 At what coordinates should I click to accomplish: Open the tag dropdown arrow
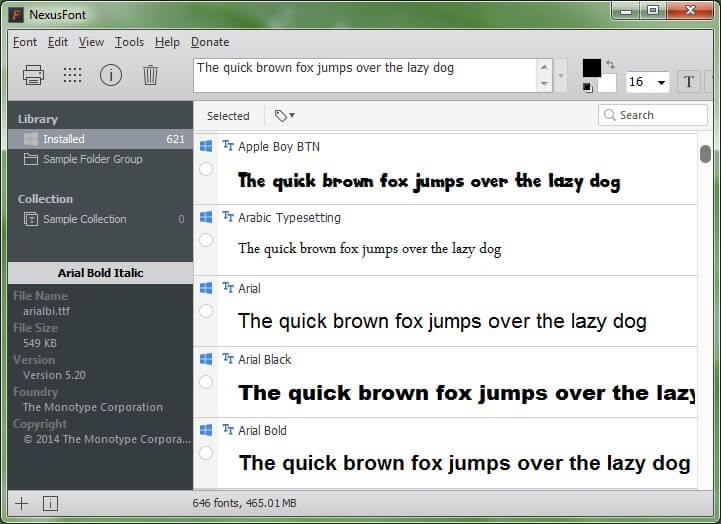(x=292, y=115)
